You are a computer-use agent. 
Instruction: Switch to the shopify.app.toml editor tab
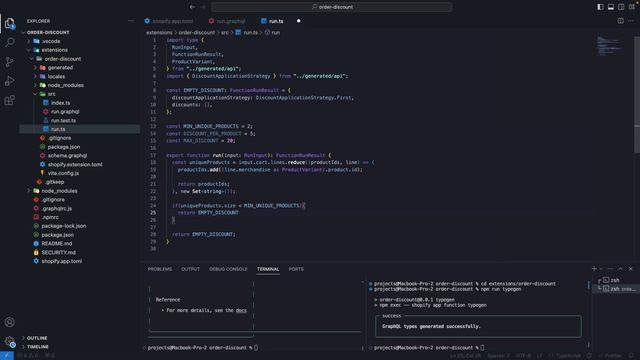[169, 21]
